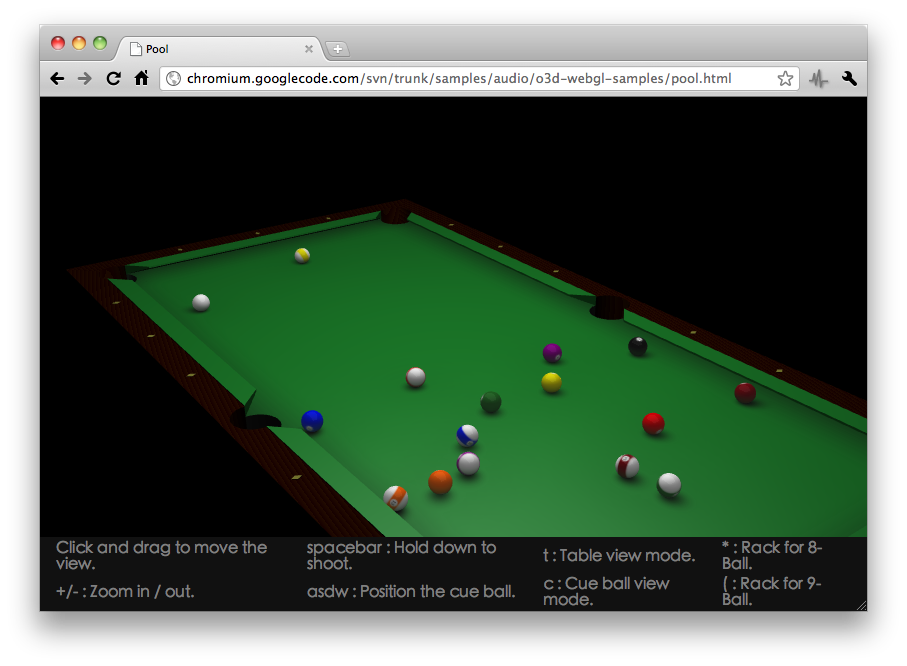Open the wrench settings menu
Screen dimensions: 907x666
pyautogui.click(x=849, y=78)
